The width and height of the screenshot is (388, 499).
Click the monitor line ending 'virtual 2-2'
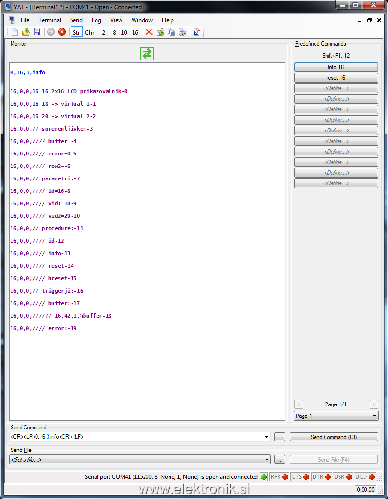[x=53, y=116]
